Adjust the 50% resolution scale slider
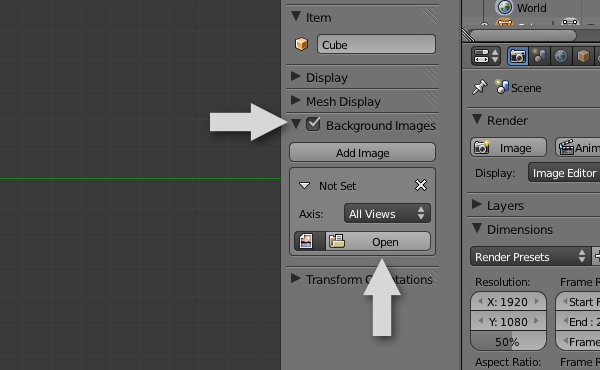600x370 pixels. tap(508, 341)
